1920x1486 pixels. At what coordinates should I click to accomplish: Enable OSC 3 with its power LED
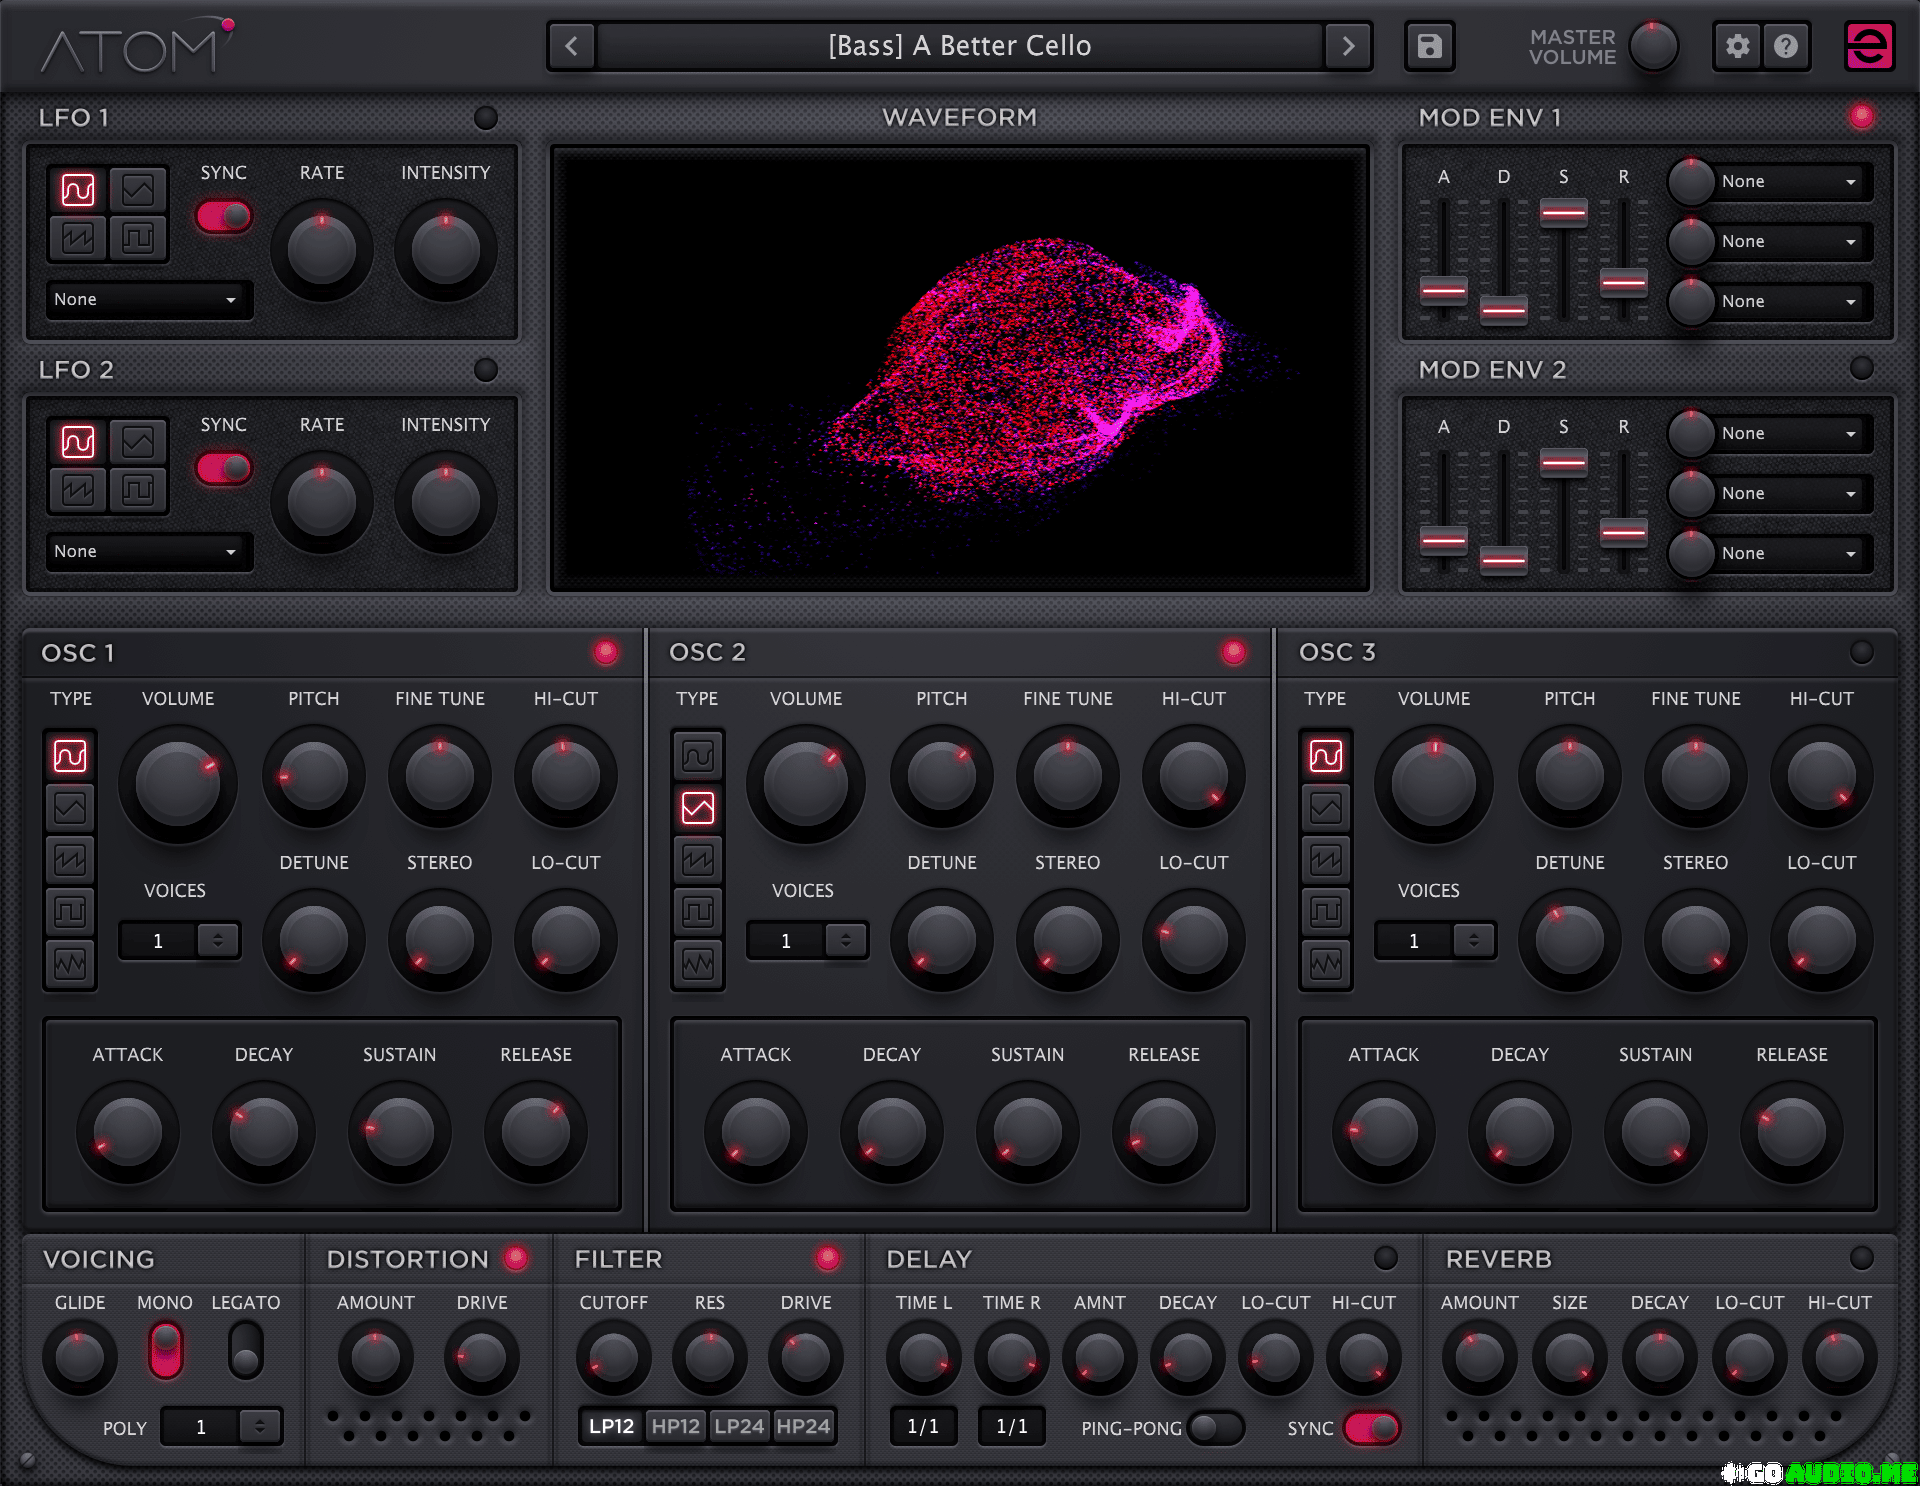point(1861,652)
